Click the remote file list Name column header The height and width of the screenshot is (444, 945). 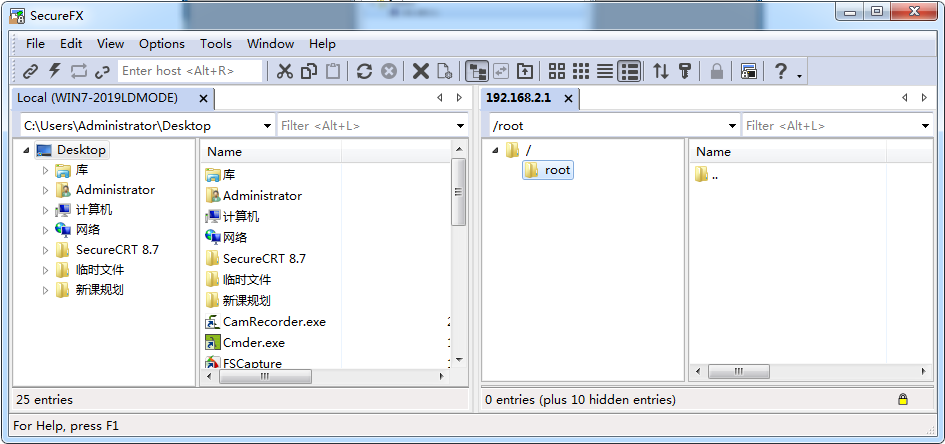[x=789, y=152]
